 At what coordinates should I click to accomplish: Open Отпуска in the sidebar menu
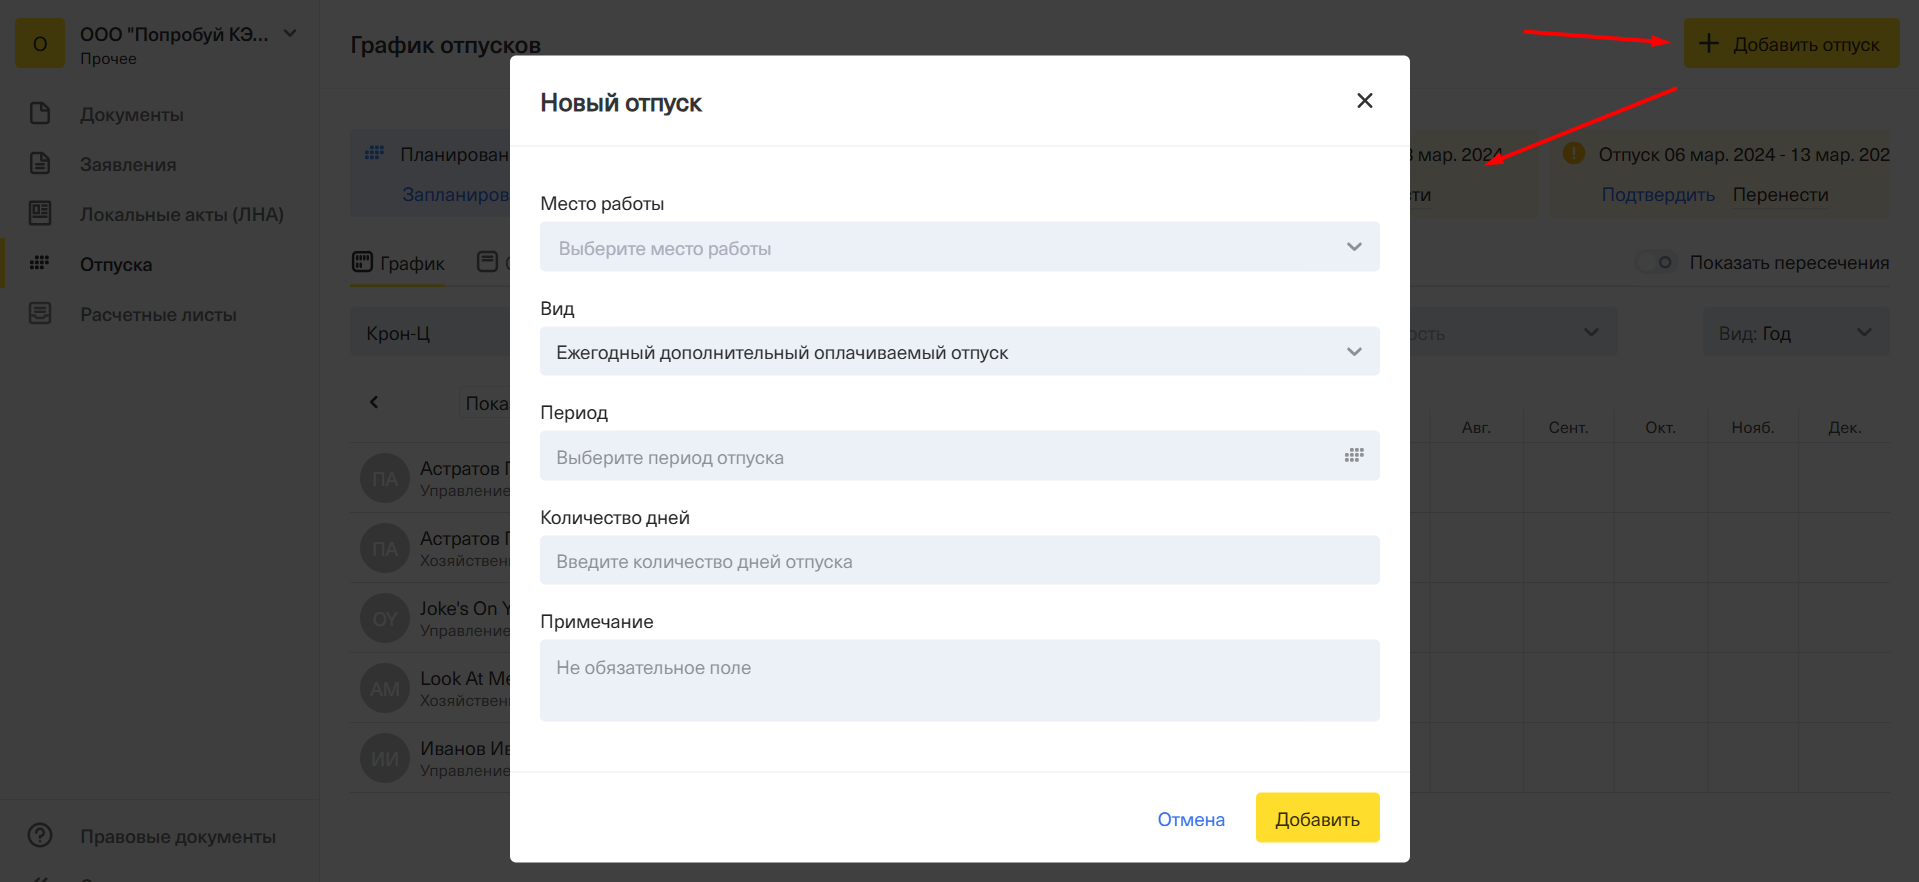coord(116,264)
